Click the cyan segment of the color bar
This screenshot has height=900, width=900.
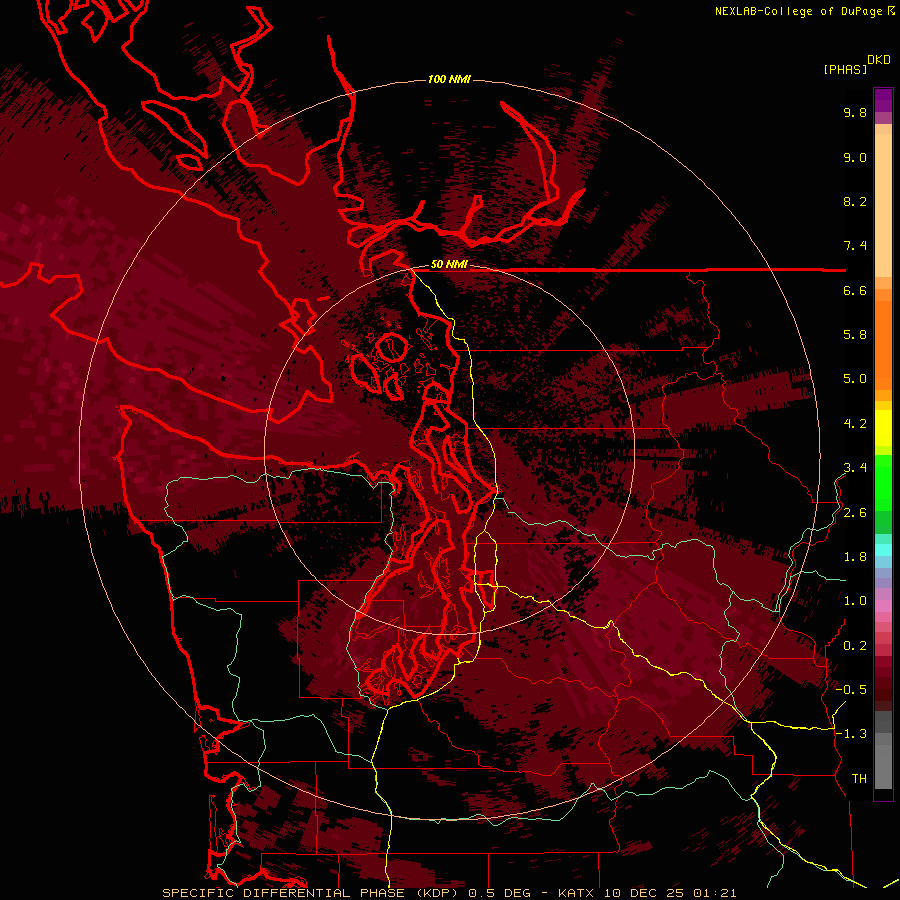[883, 550]
